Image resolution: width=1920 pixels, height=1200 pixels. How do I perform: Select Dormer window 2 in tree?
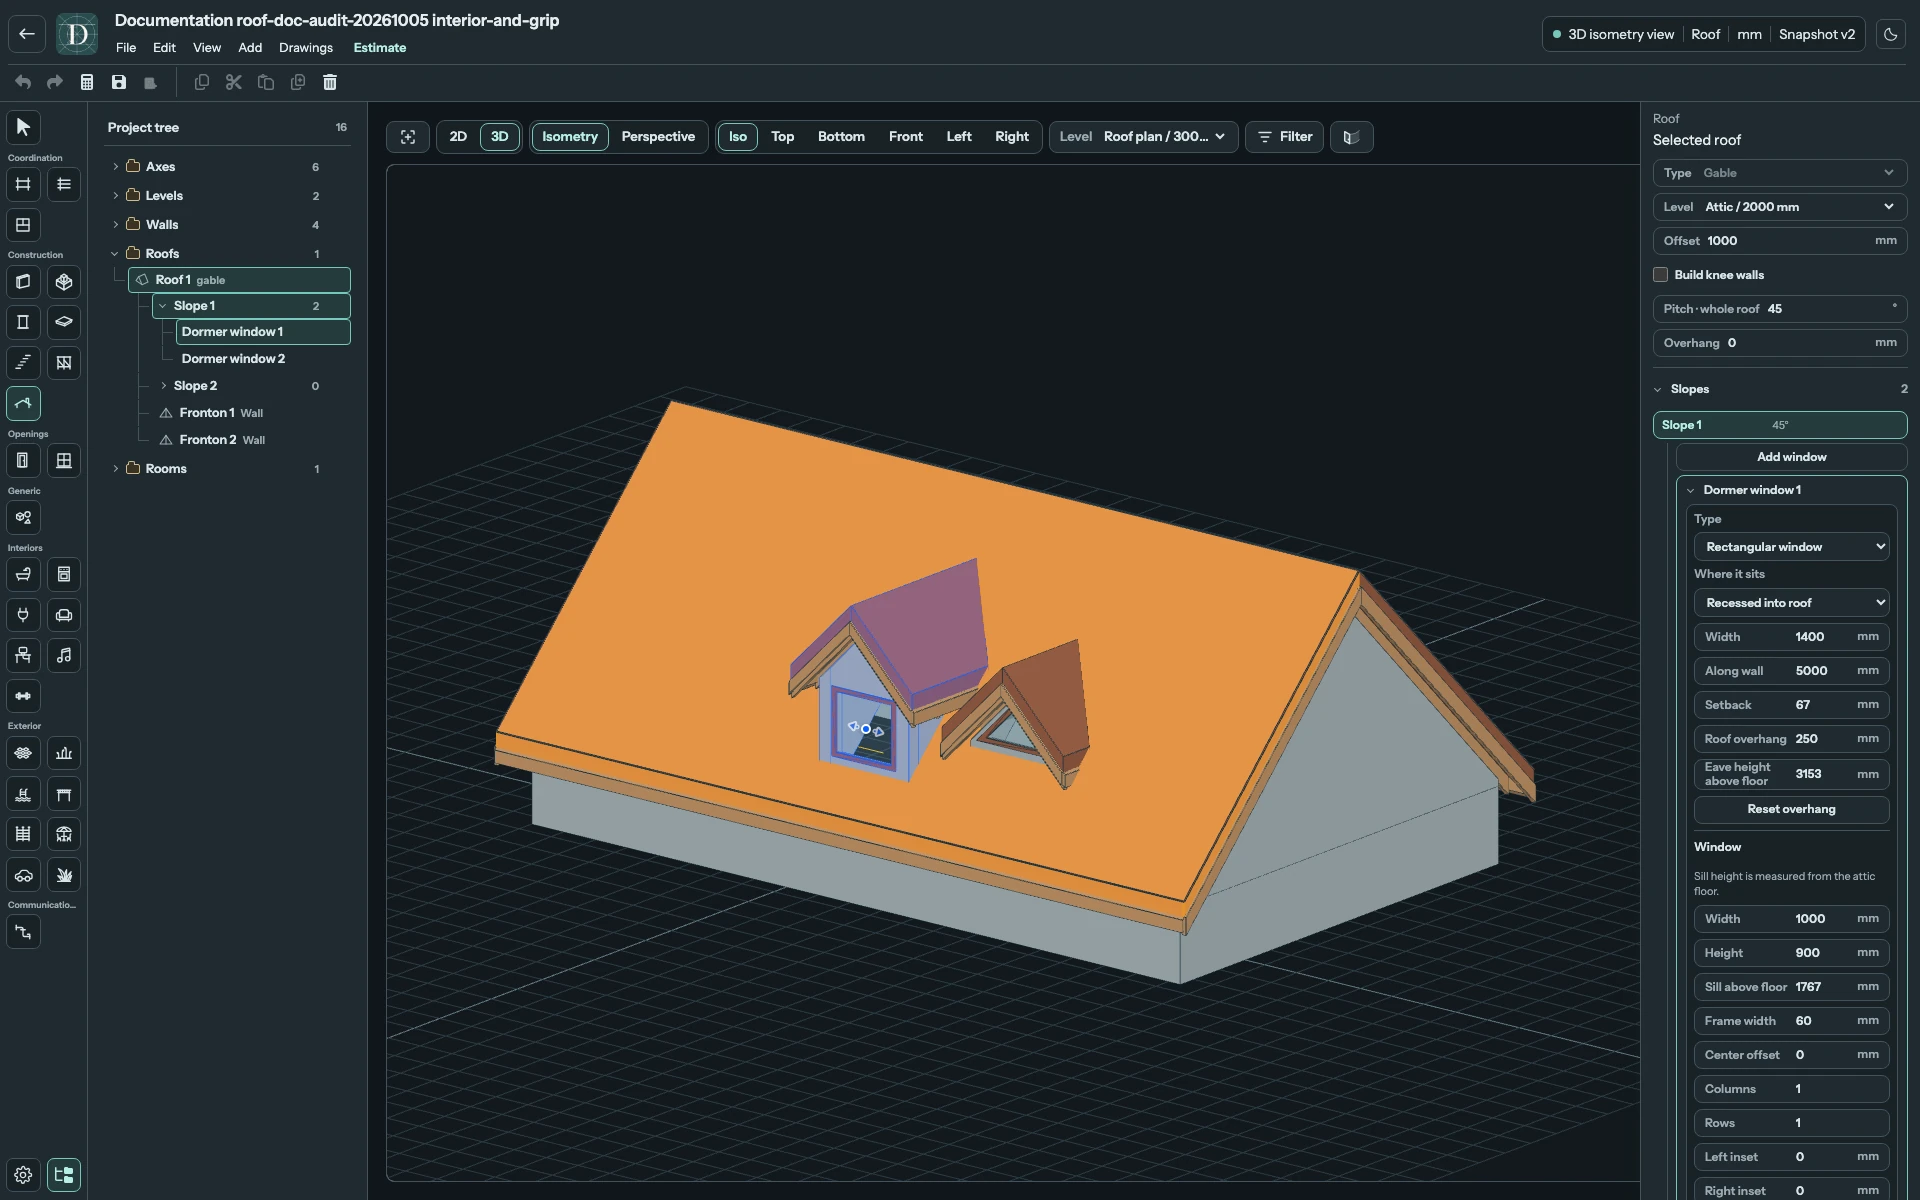click(233, 358)
